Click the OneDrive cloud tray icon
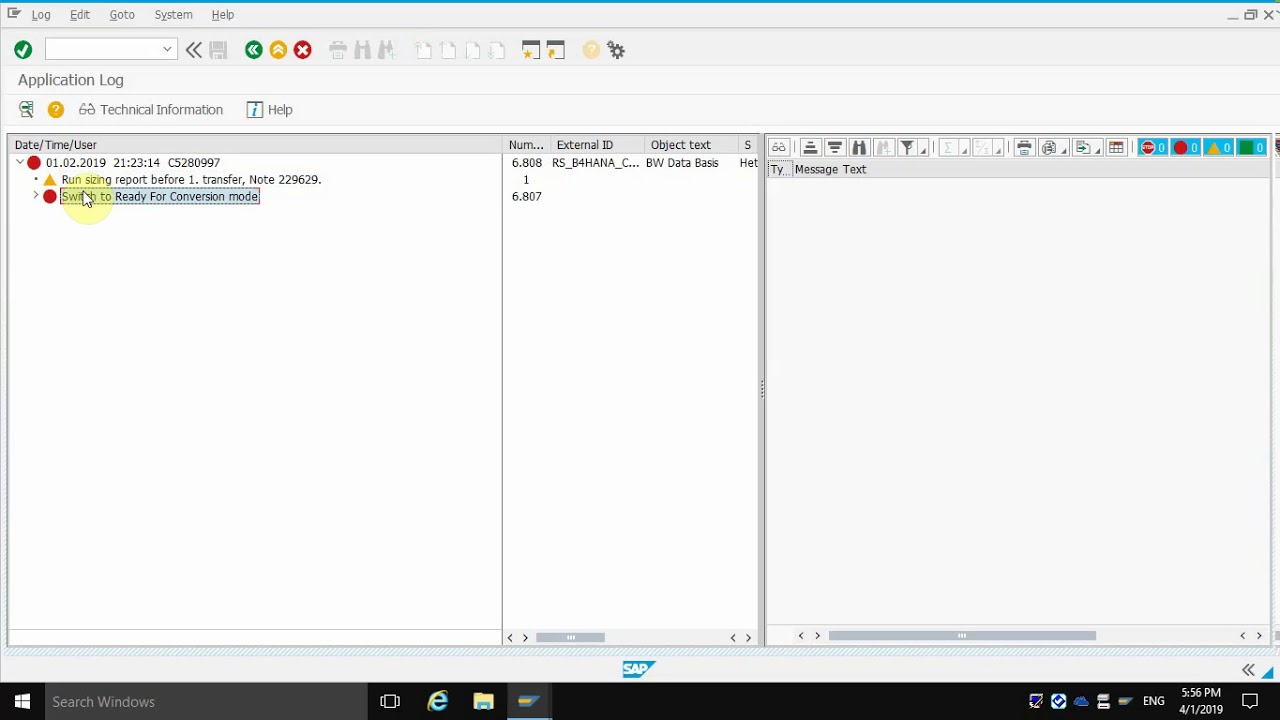1280x720 pixels. (x=1081, y=701)
